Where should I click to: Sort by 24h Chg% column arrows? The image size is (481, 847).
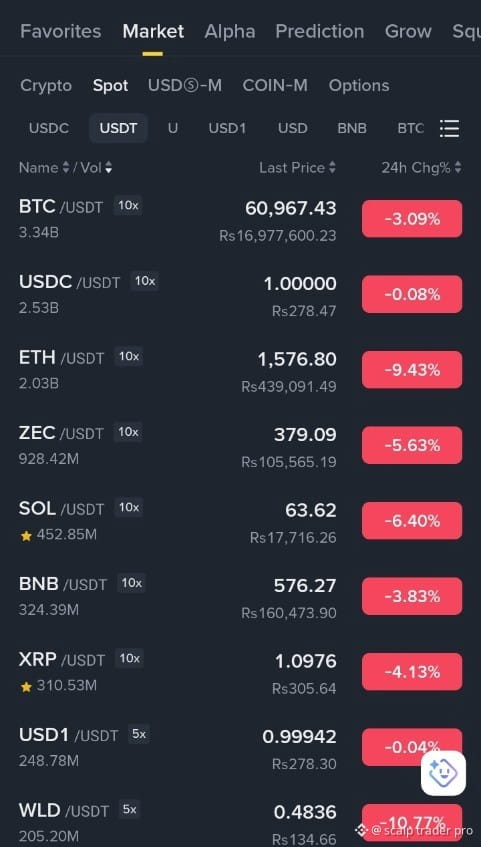[x=458, y=168]
